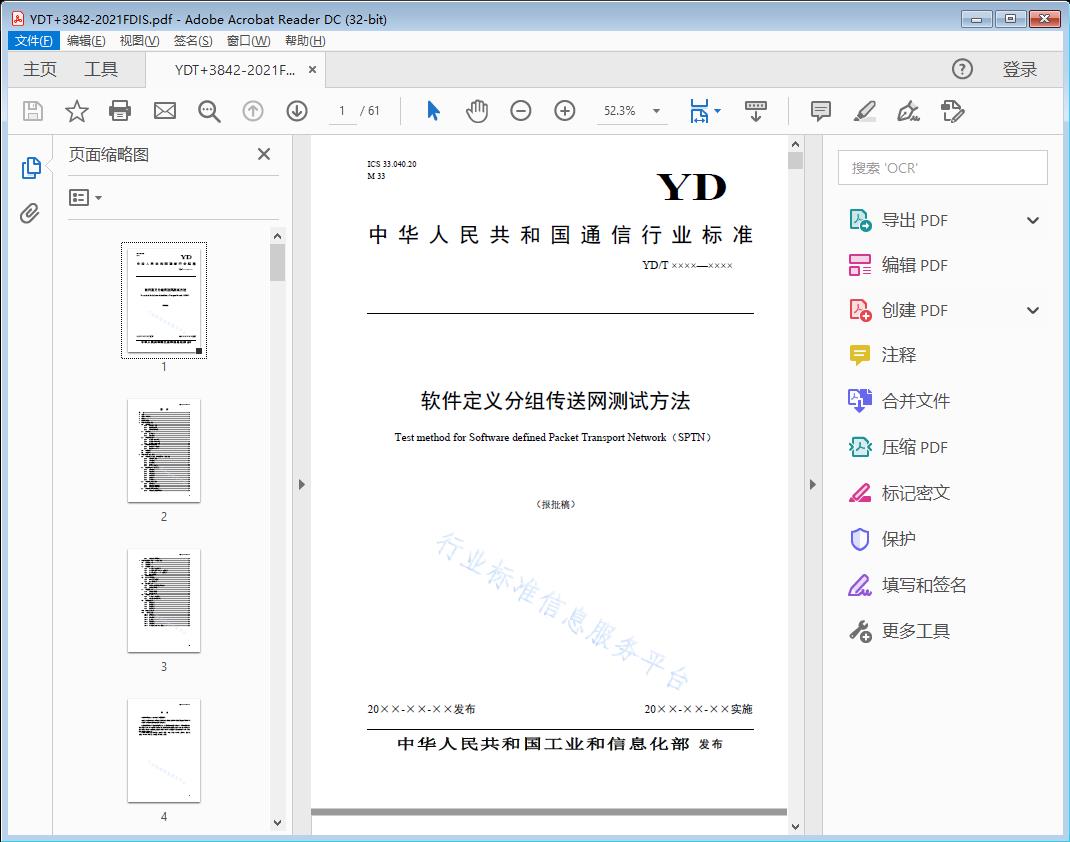Open the thumbnail panel options dropdown
The image size is (1070, 842).
pos(84,197)
